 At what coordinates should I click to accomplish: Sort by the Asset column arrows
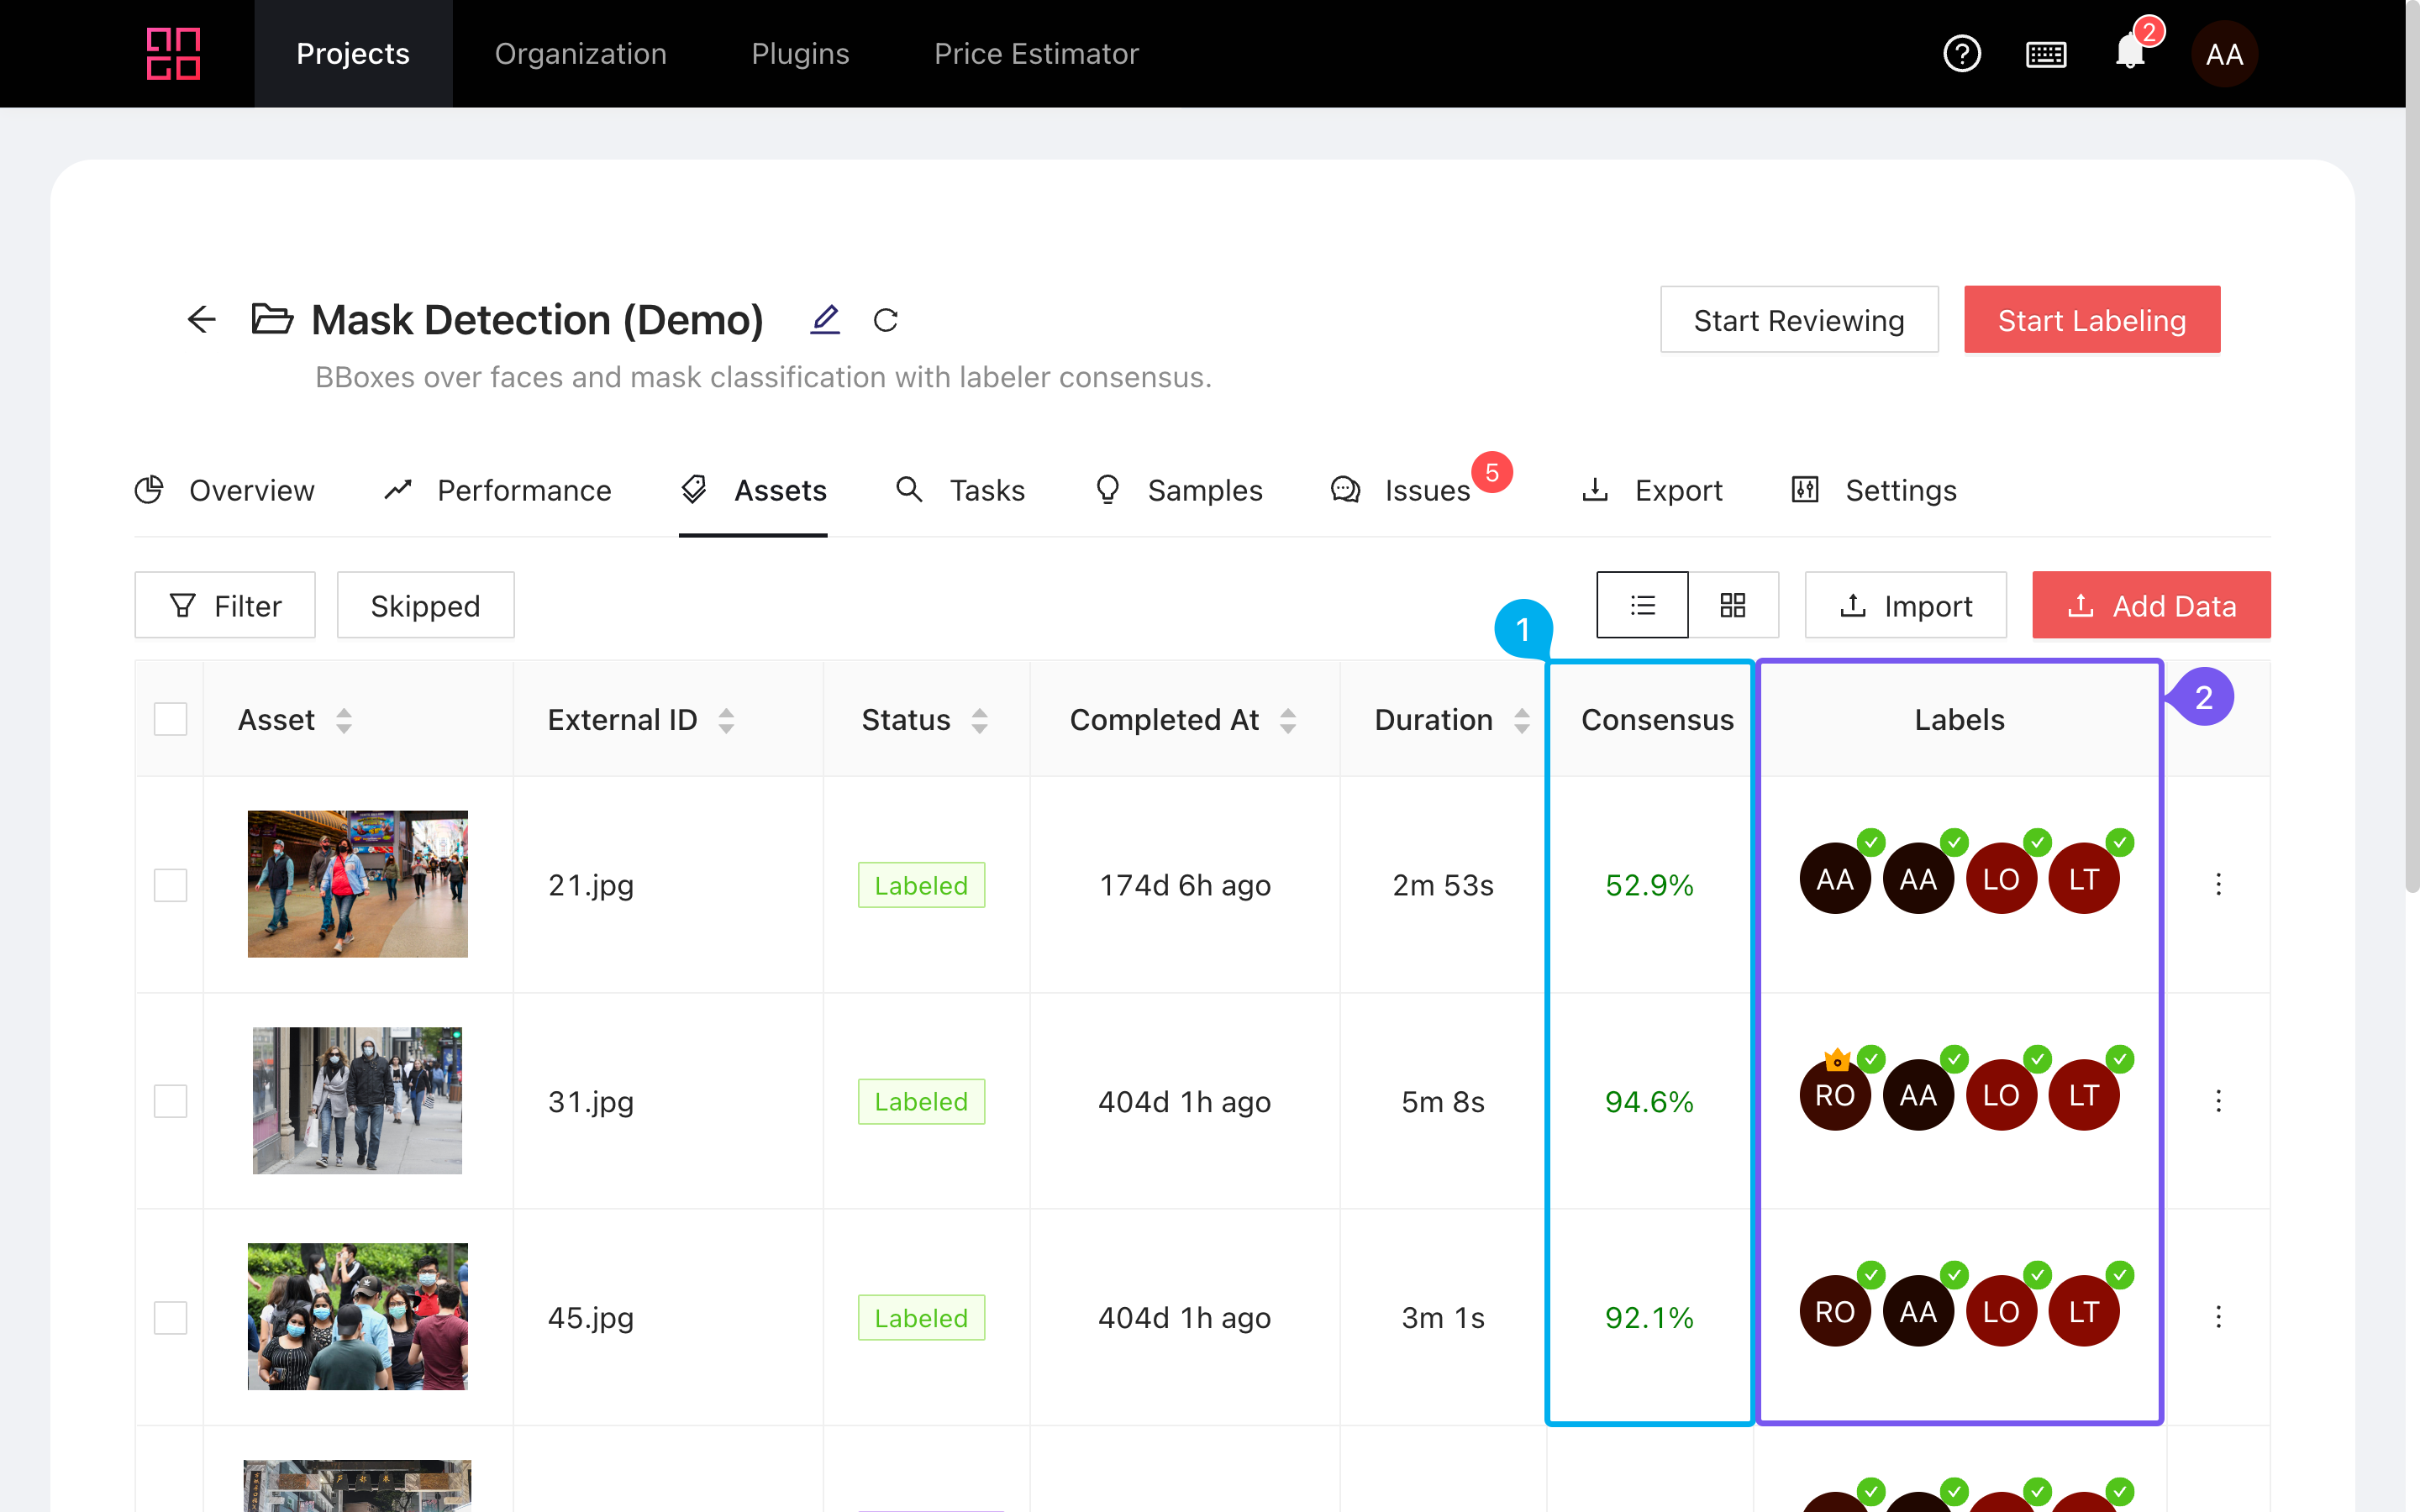tap(344, 720)
